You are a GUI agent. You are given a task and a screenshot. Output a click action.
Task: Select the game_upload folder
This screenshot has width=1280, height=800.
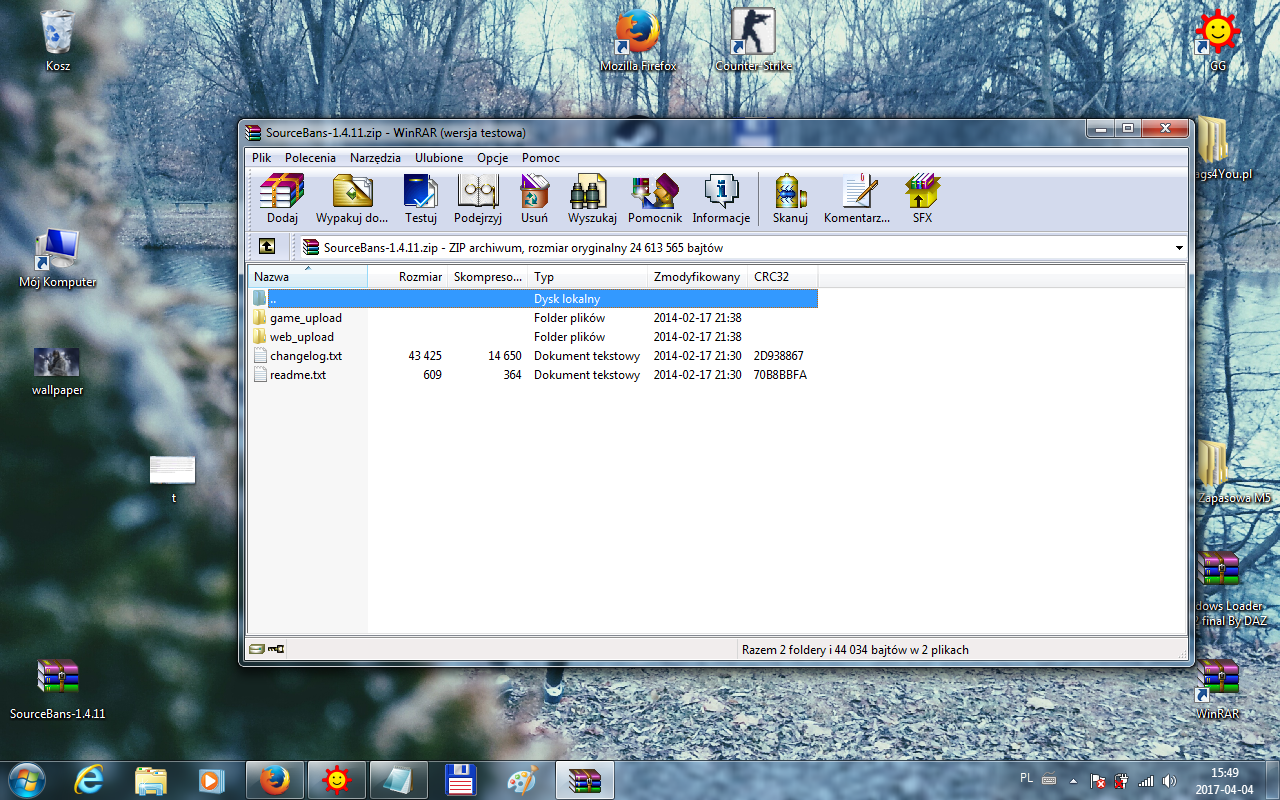coord(305,318)
